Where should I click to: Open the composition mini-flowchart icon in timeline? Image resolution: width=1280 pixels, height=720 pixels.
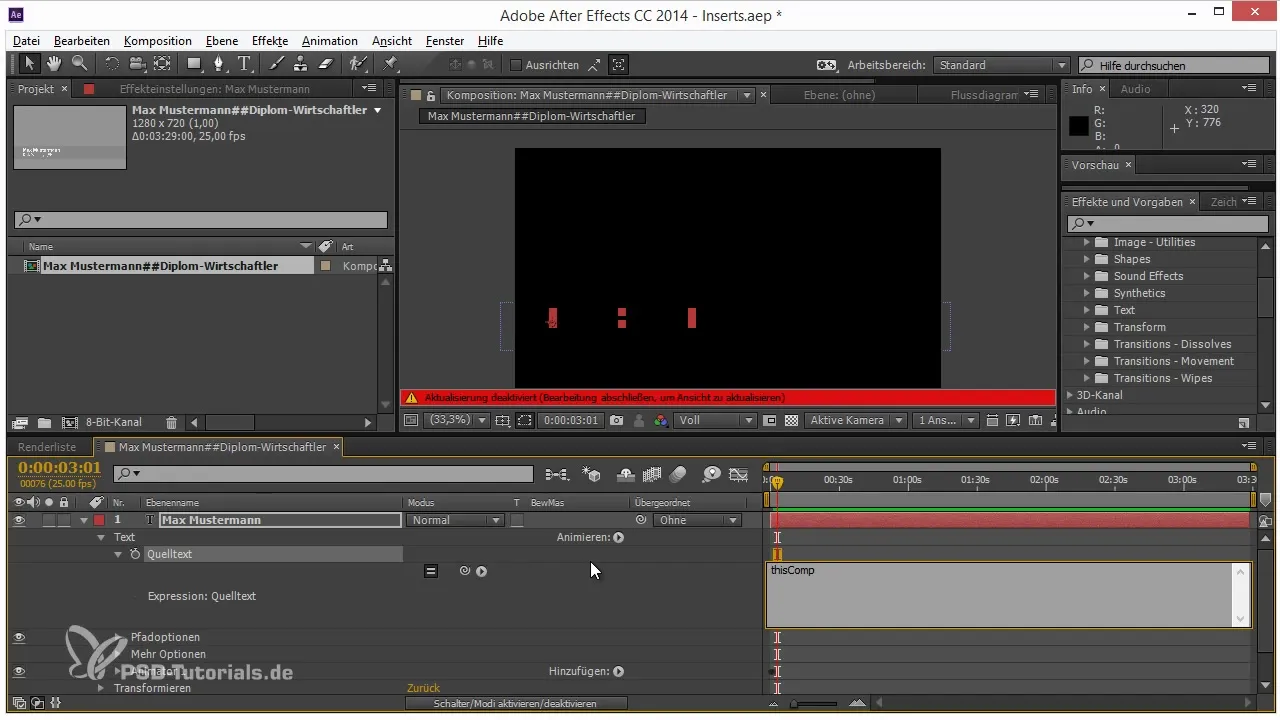(x=556, y=474)
